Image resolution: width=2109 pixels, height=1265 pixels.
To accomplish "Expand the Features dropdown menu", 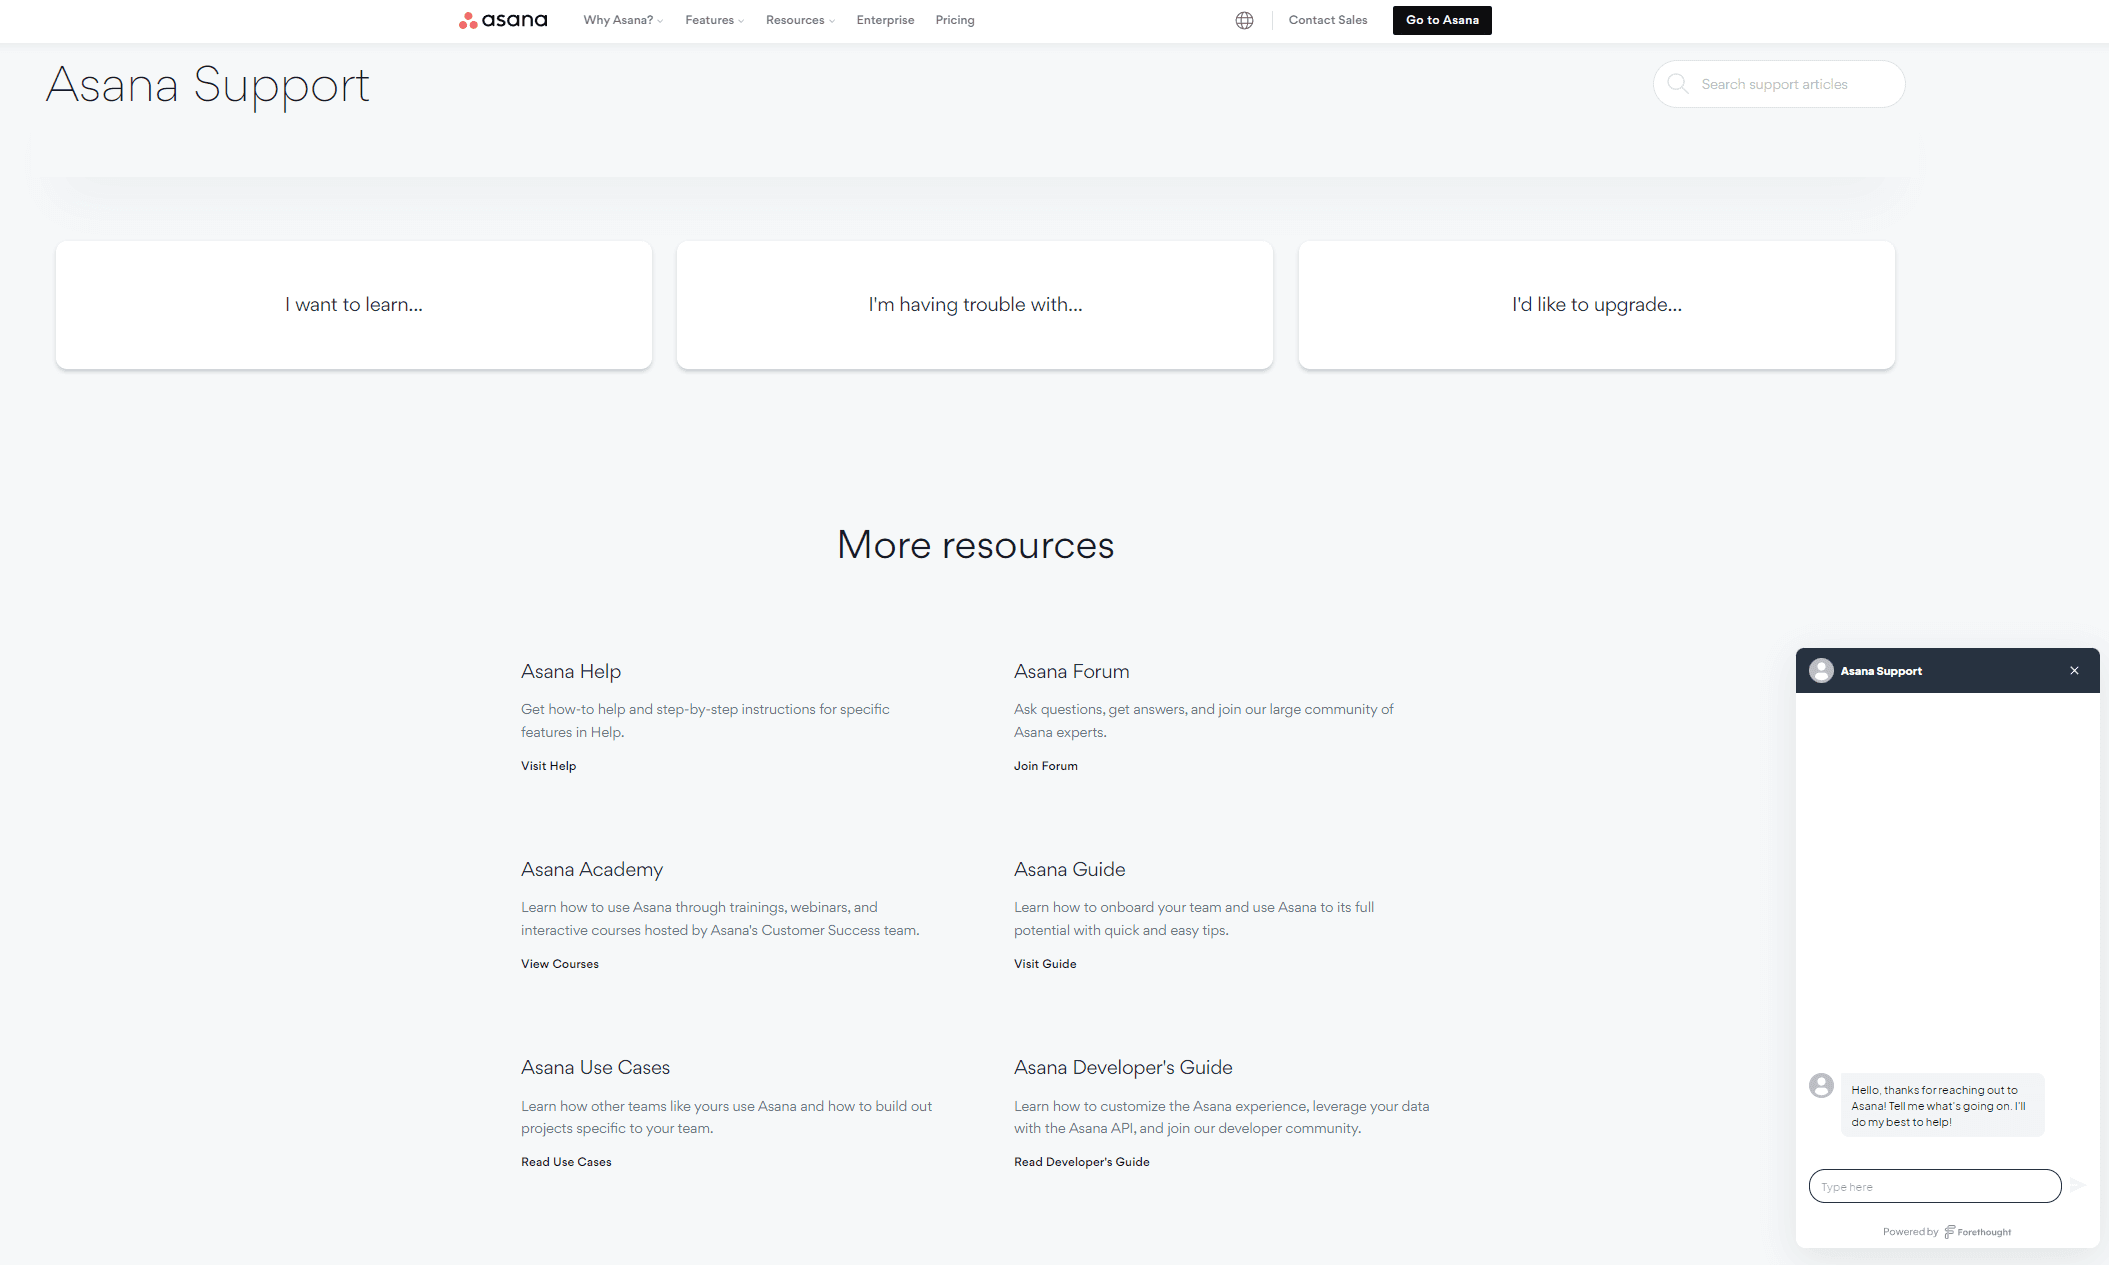I will coord(714,20).
